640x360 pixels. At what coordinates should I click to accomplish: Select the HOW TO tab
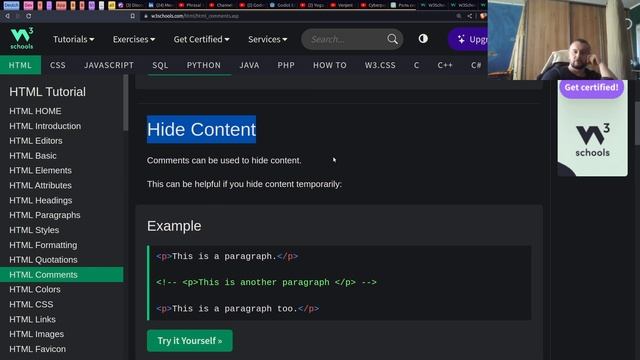(x=330, y=65)
